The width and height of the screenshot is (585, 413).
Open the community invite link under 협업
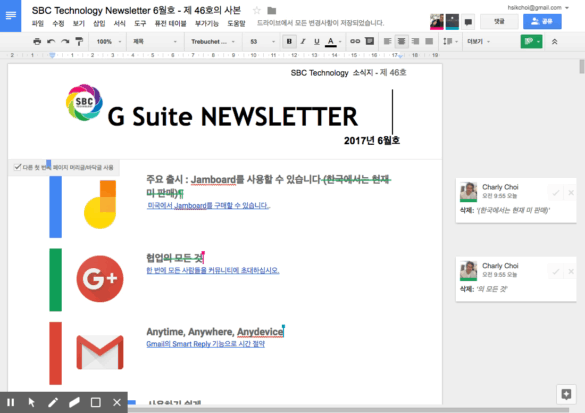213,270
